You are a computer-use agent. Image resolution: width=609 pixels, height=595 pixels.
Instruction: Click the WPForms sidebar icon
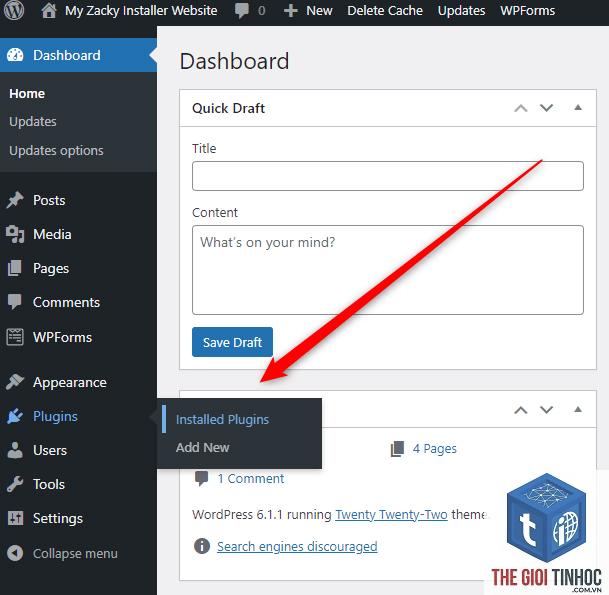coord(15,337)
